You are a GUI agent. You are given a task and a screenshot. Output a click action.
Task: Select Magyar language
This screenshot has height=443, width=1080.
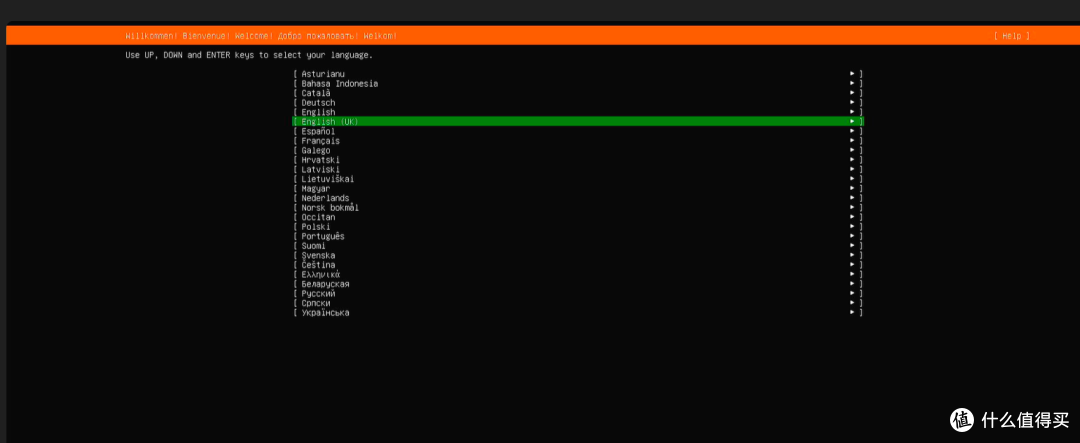[x=578, y=188]
